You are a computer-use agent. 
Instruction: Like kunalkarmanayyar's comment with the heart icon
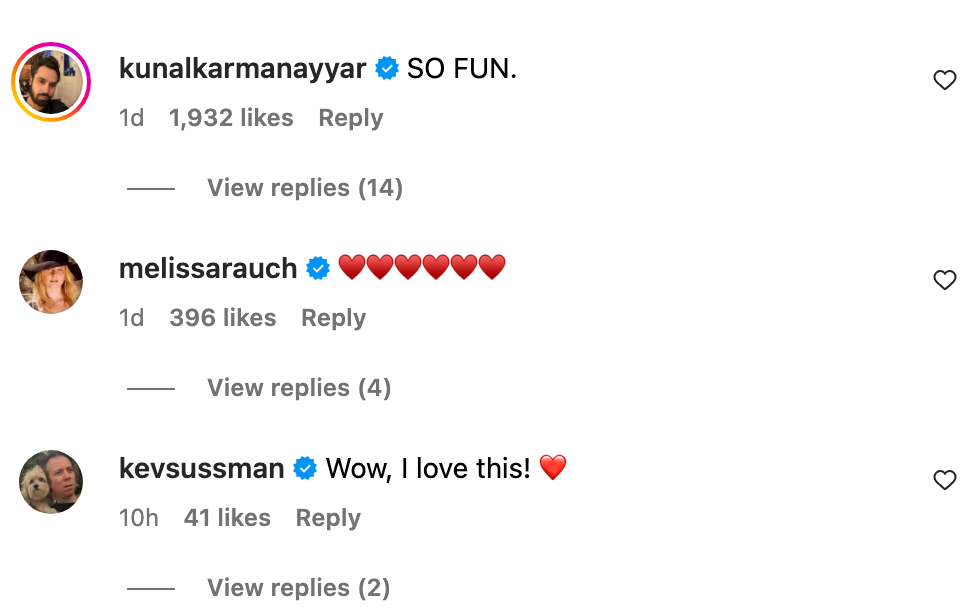point(944,80)
